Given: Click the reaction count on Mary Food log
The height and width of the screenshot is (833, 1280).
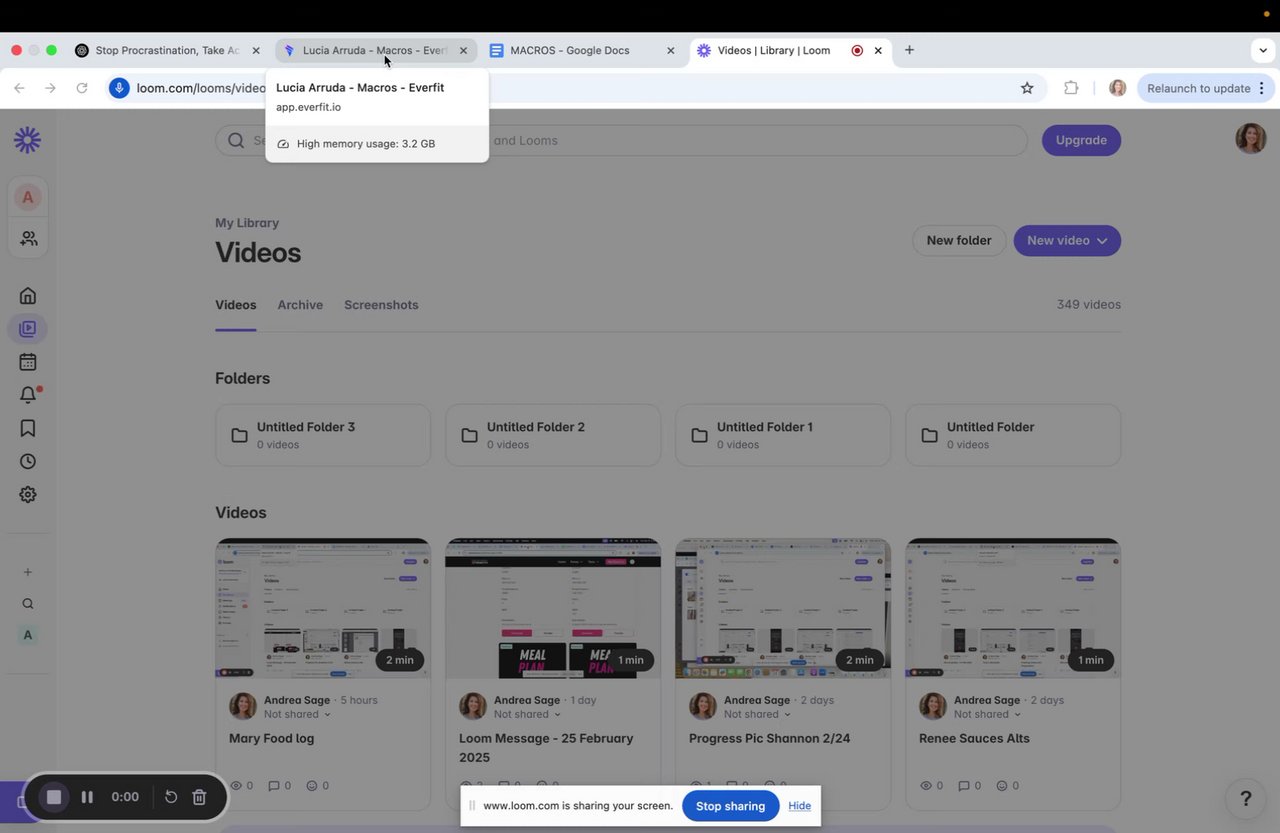Looking at the screenshot, I should pyautogui.click(x=318, y=786).
